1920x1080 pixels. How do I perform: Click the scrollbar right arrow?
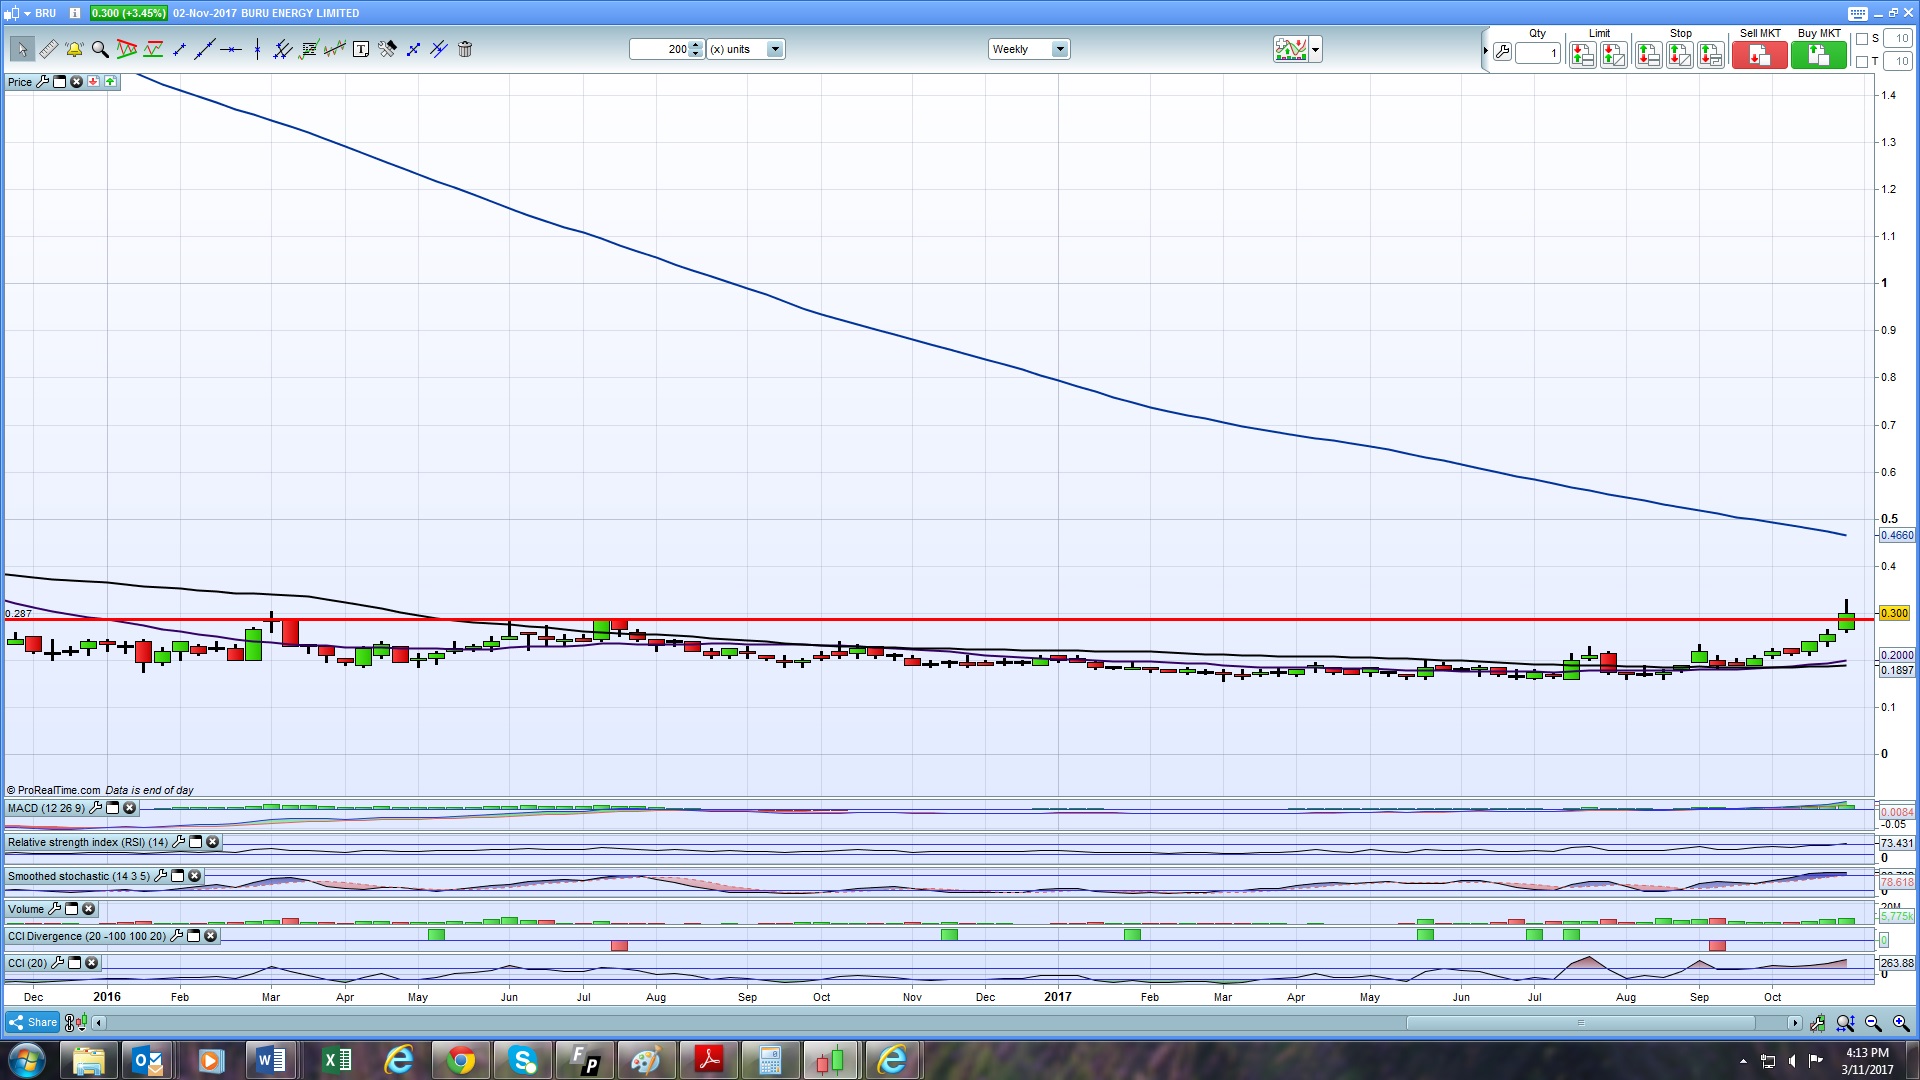pyautogui.click(x=1794, y=1023)
